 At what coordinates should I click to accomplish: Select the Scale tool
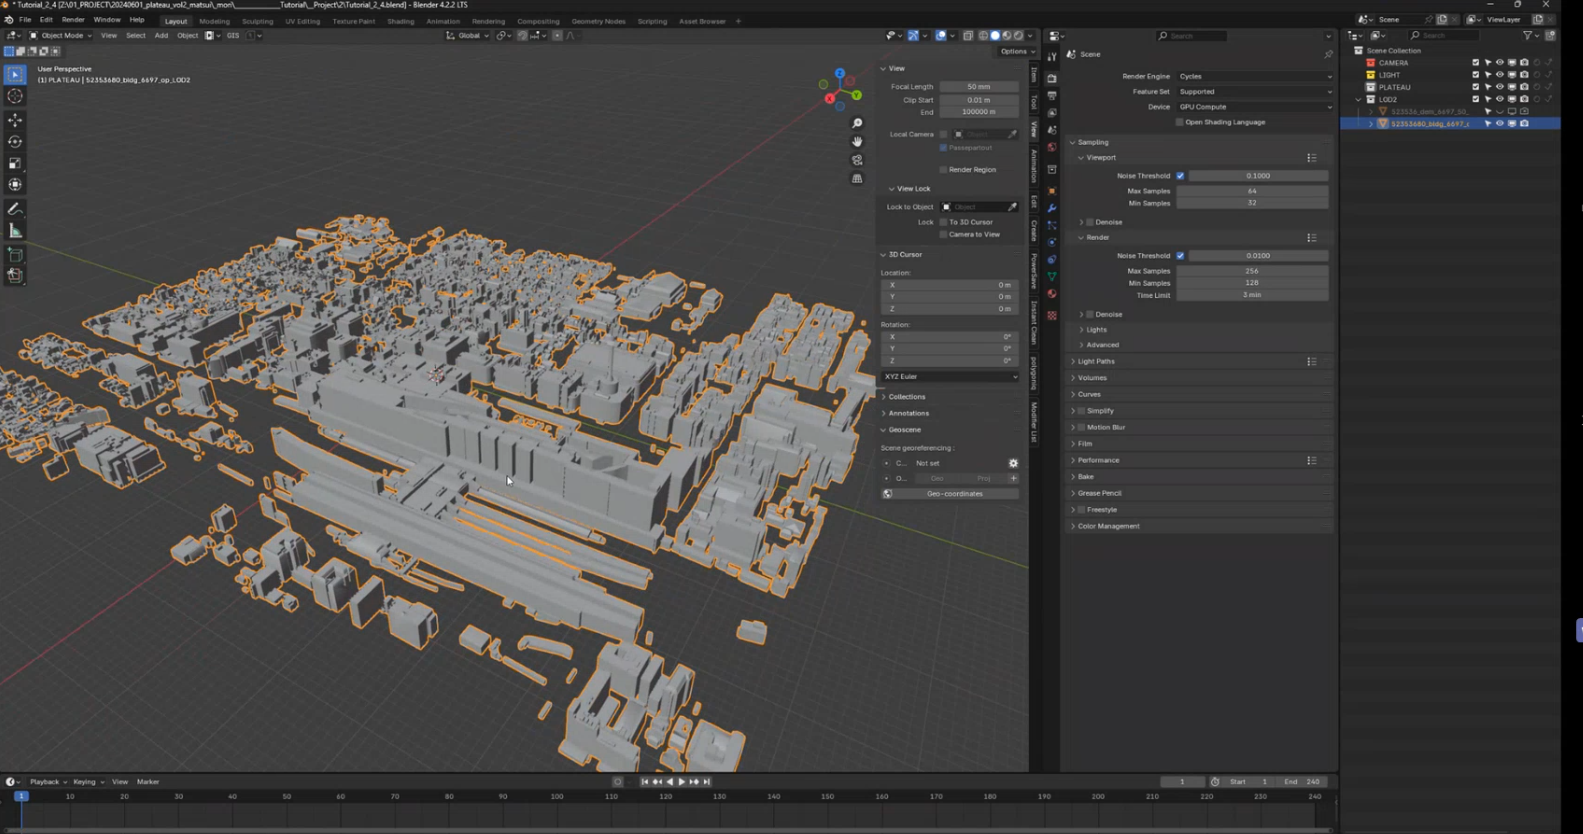coord(15,163)
